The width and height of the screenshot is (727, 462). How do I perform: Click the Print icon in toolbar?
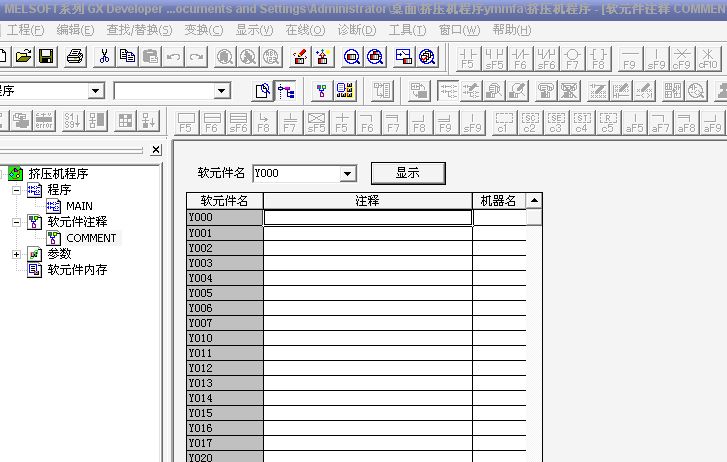75,57
